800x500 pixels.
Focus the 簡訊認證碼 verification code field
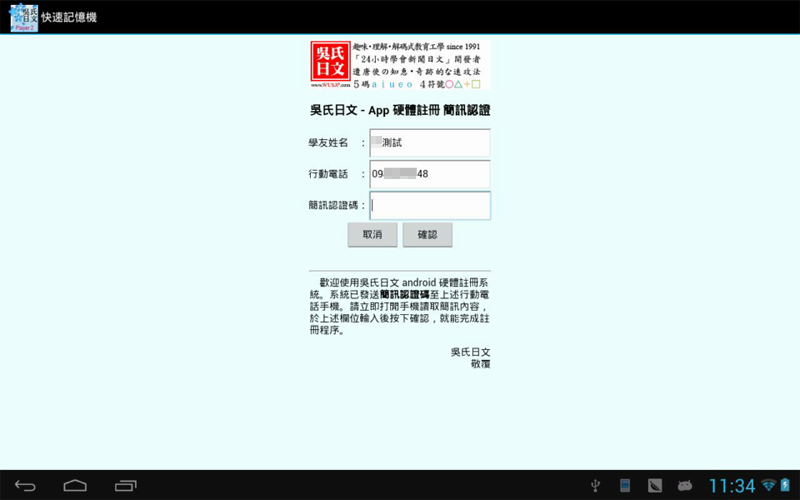(x=430, y=206)
